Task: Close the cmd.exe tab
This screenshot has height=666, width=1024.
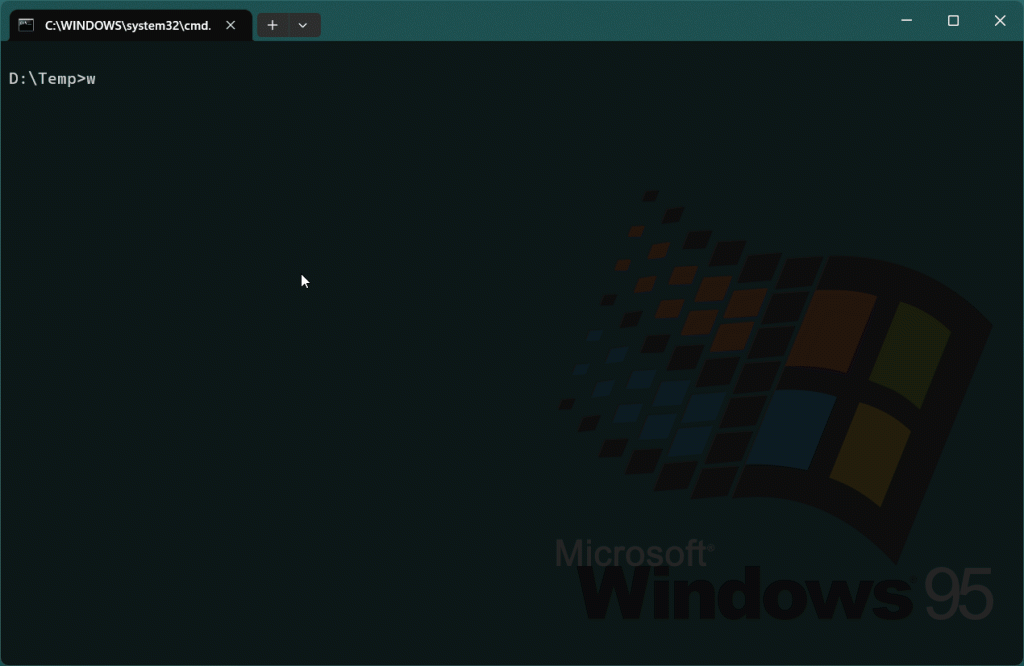Action: pyautogui.click(x=231, y=25)
